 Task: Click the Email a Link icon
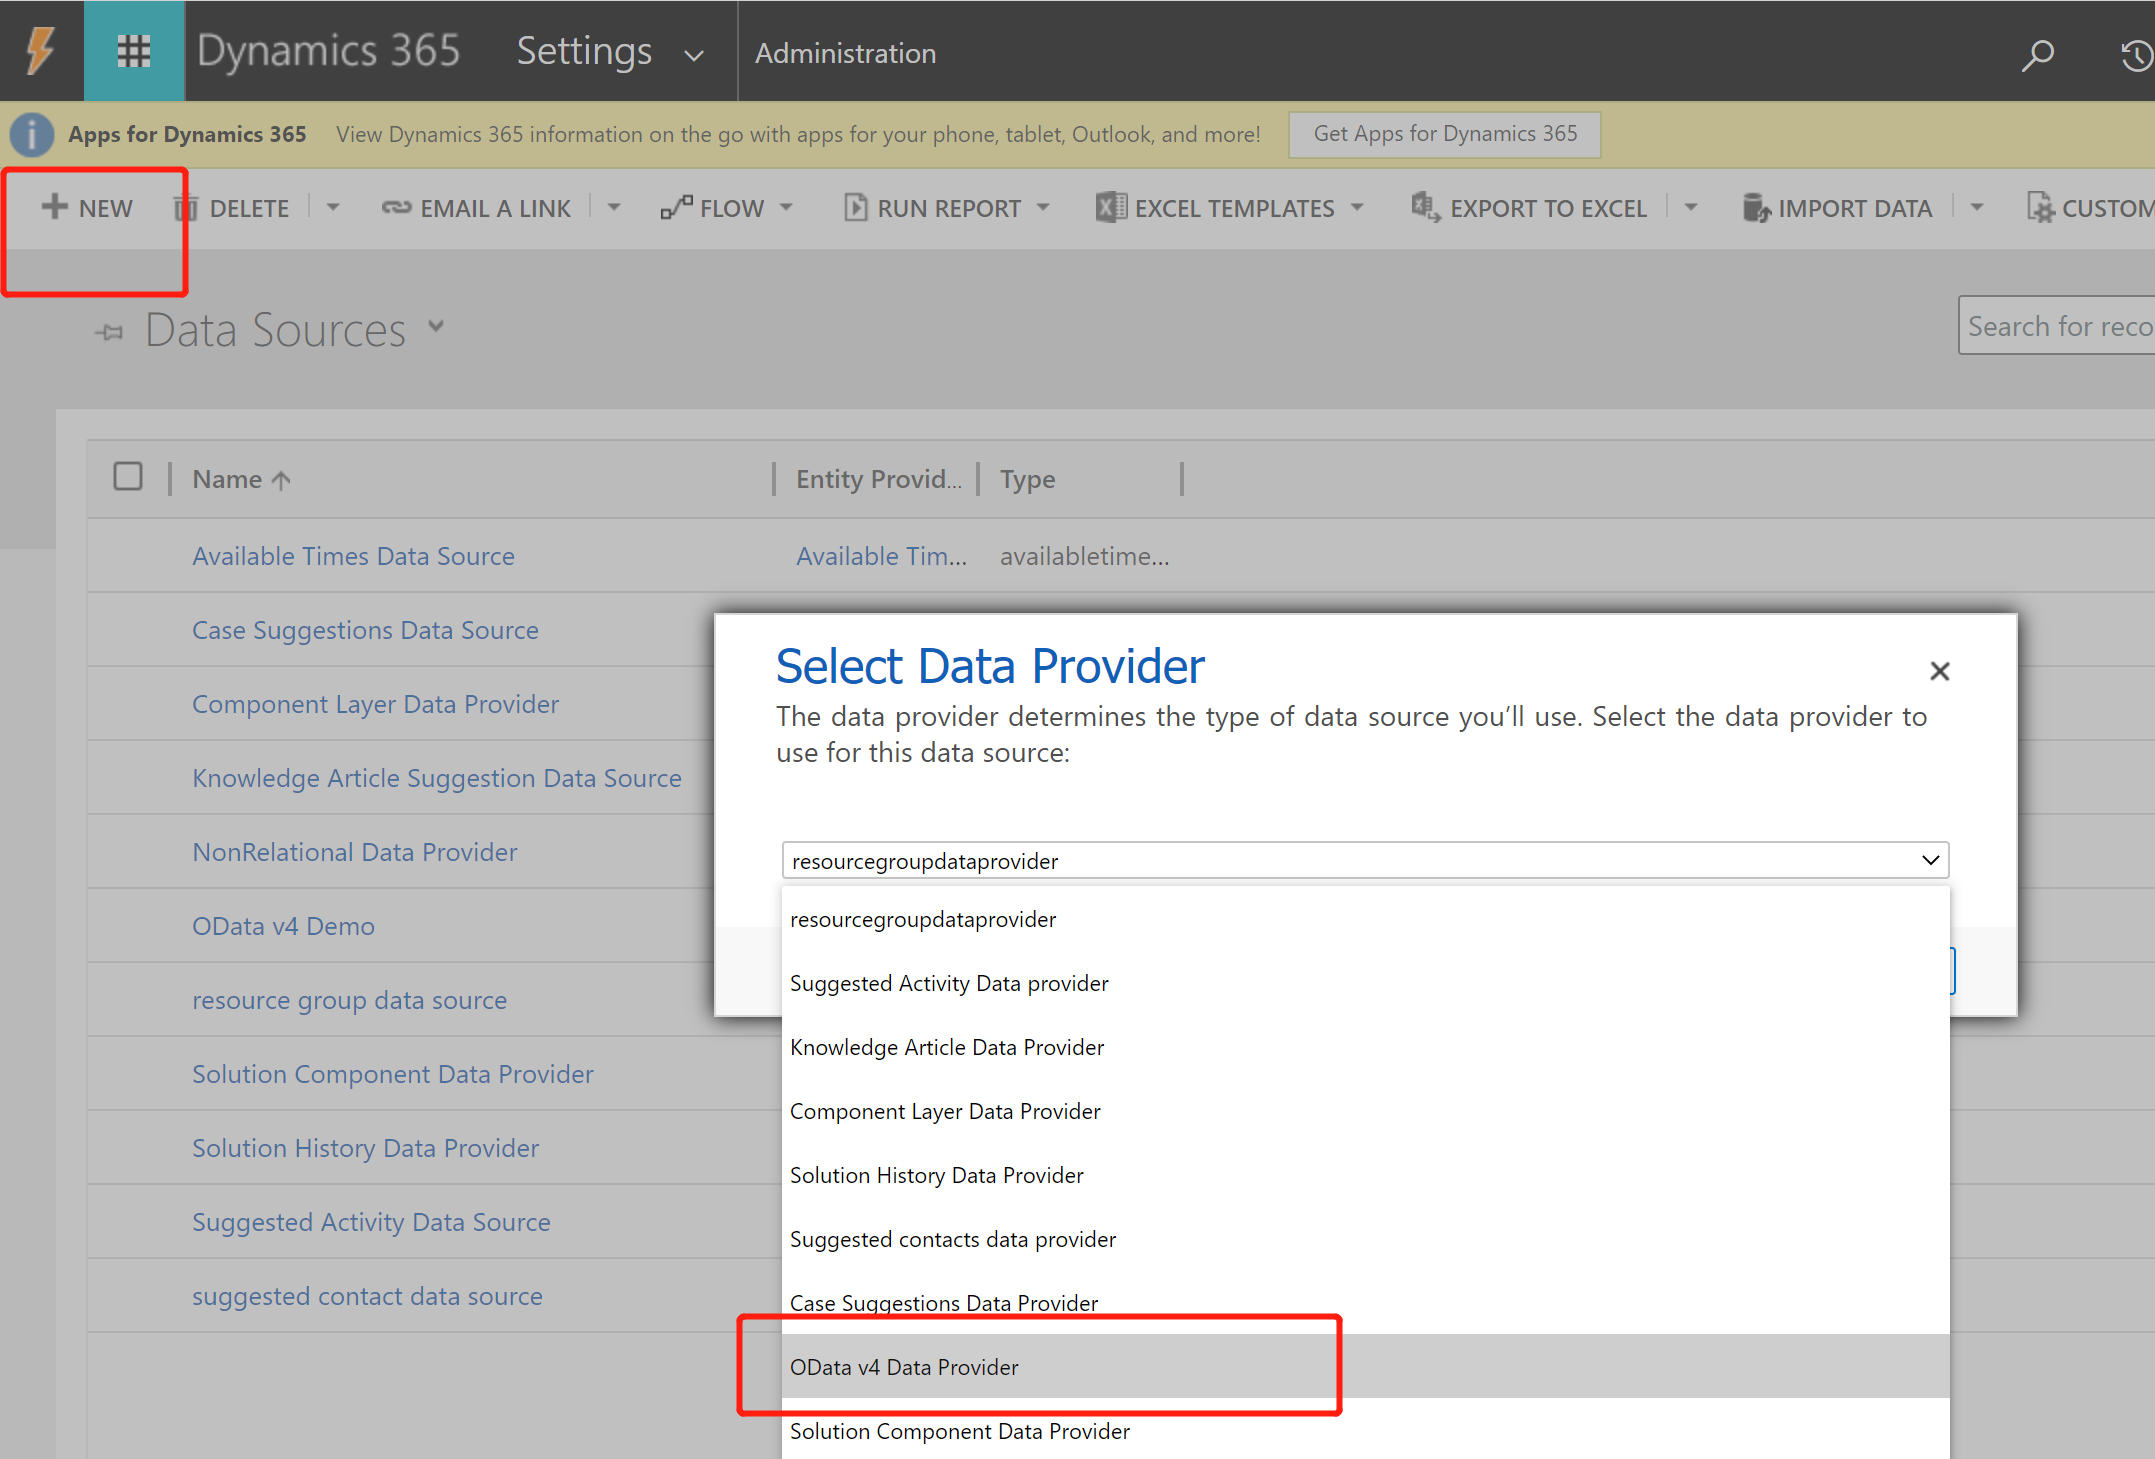click(398, 207)
